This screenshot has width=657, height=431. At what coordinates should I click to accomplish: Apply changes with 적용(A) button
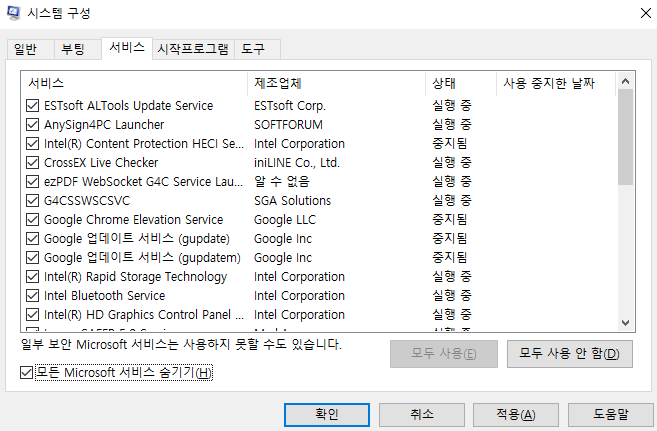point(516,415)
